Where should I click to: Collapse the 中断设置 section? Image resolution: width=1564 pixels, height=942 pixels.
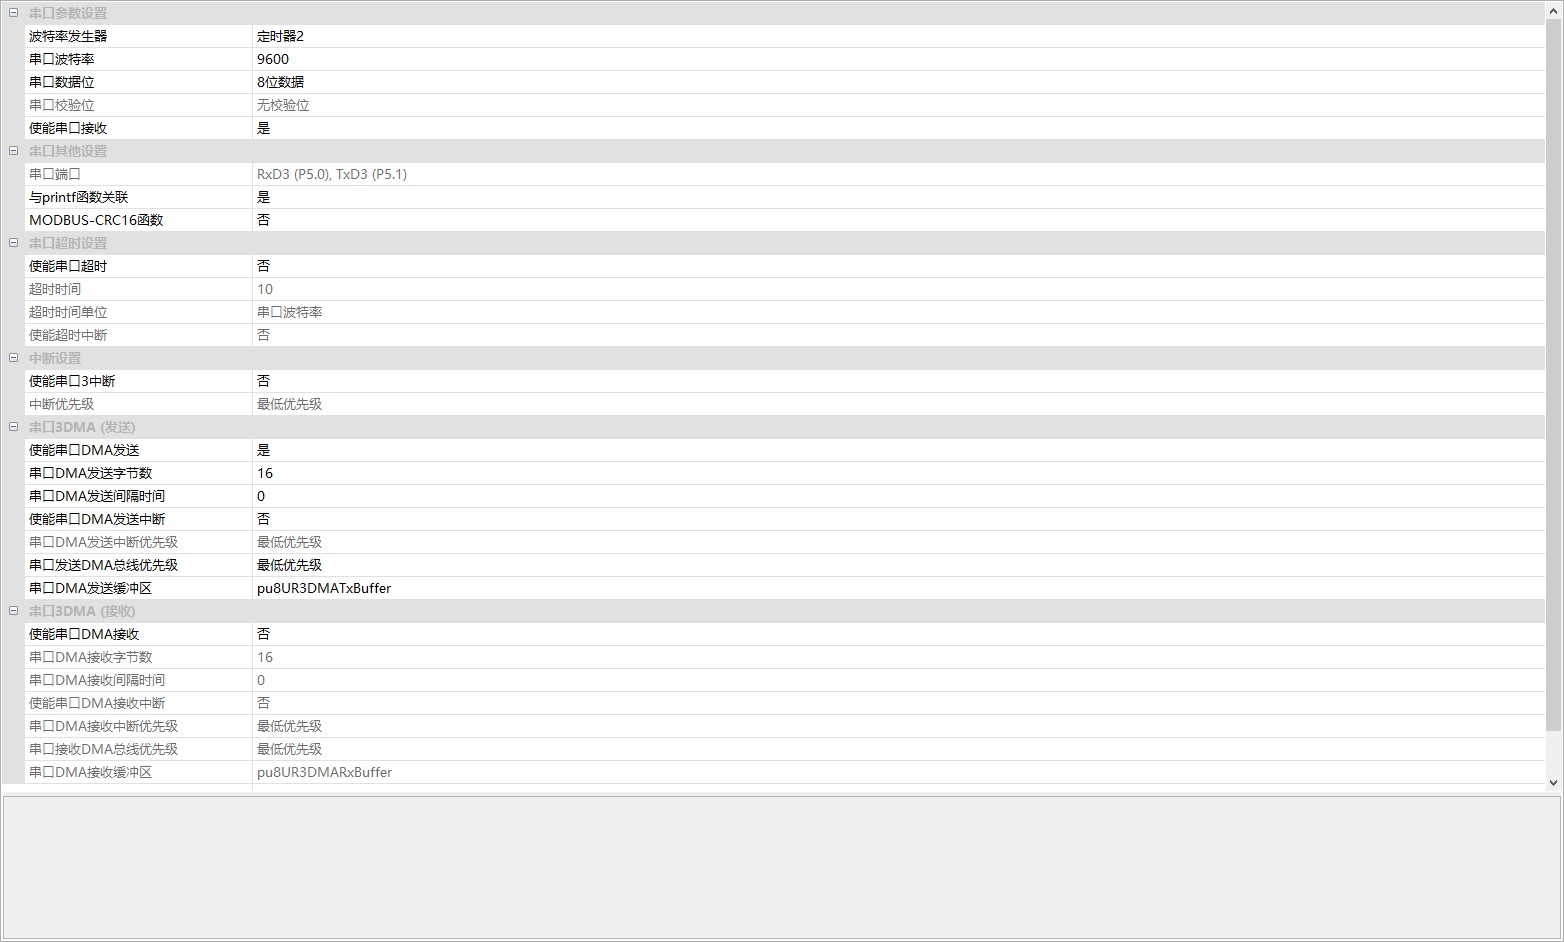point(13,358)
